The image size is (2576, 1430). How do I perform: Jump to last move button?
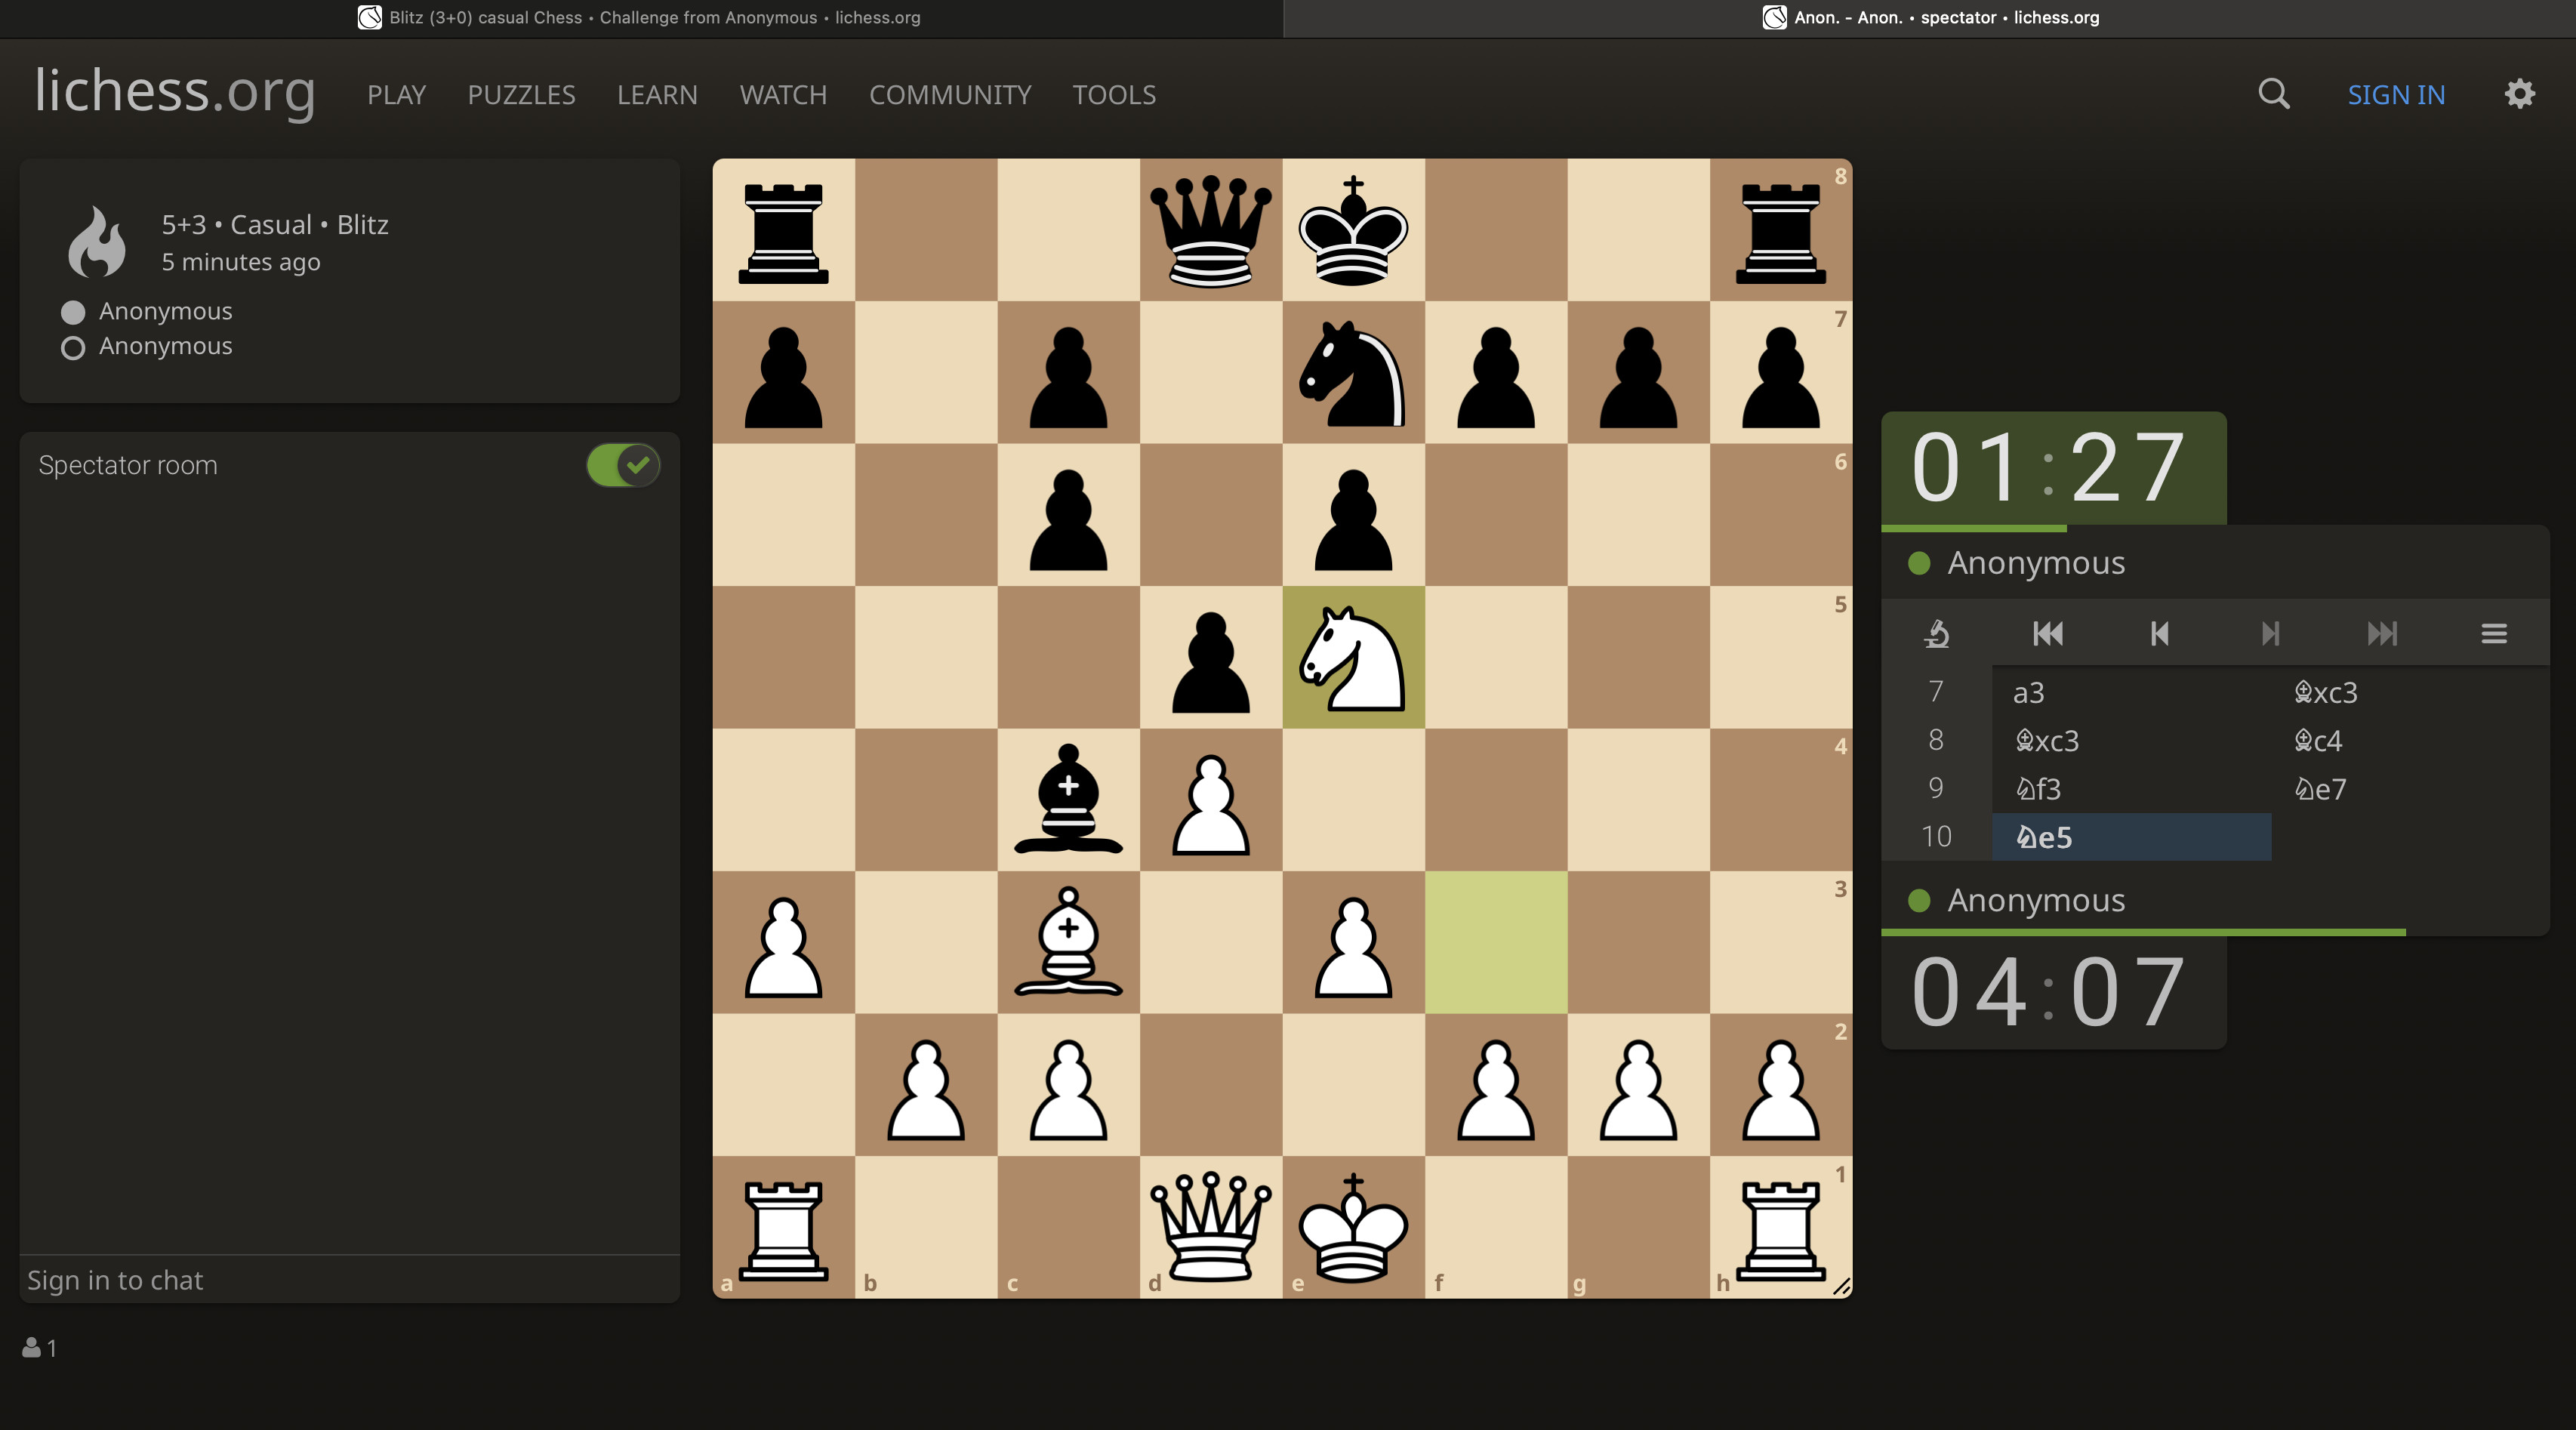[x=2382, y=633]
